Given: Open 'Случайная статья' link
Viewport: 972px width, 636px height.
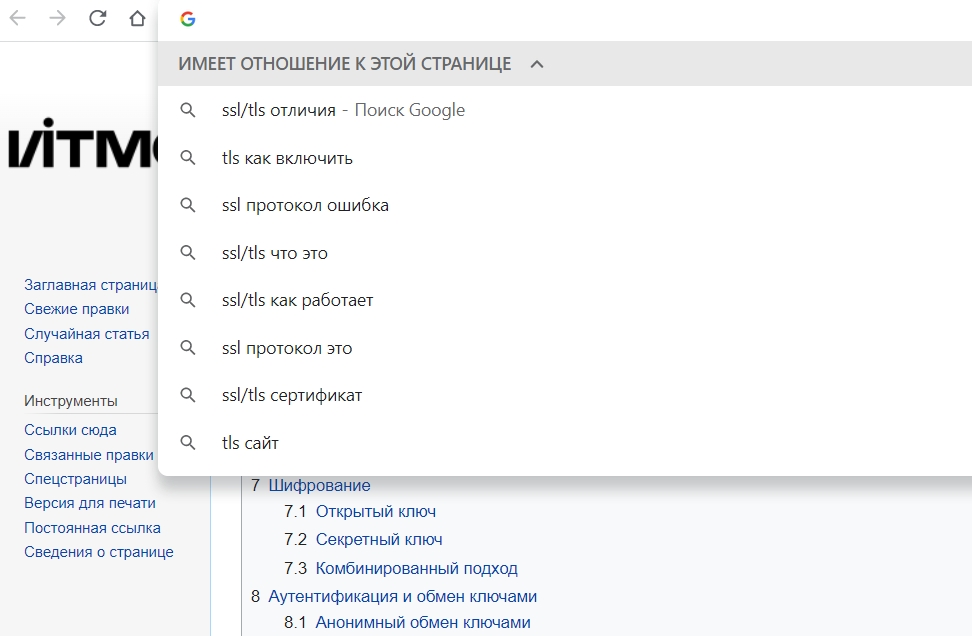Looking at the screenshot, I should 87,334.
